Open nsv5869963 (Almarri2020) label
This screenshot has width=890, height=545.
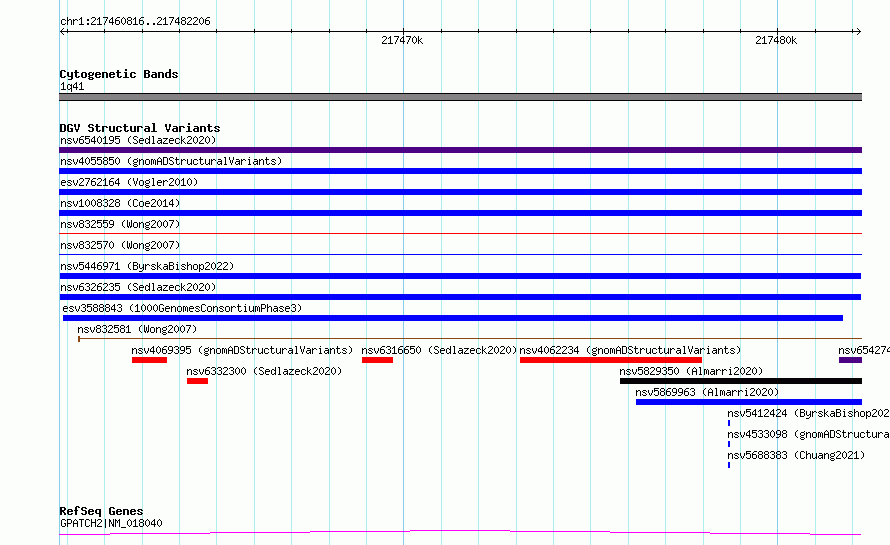coord(707,392)
